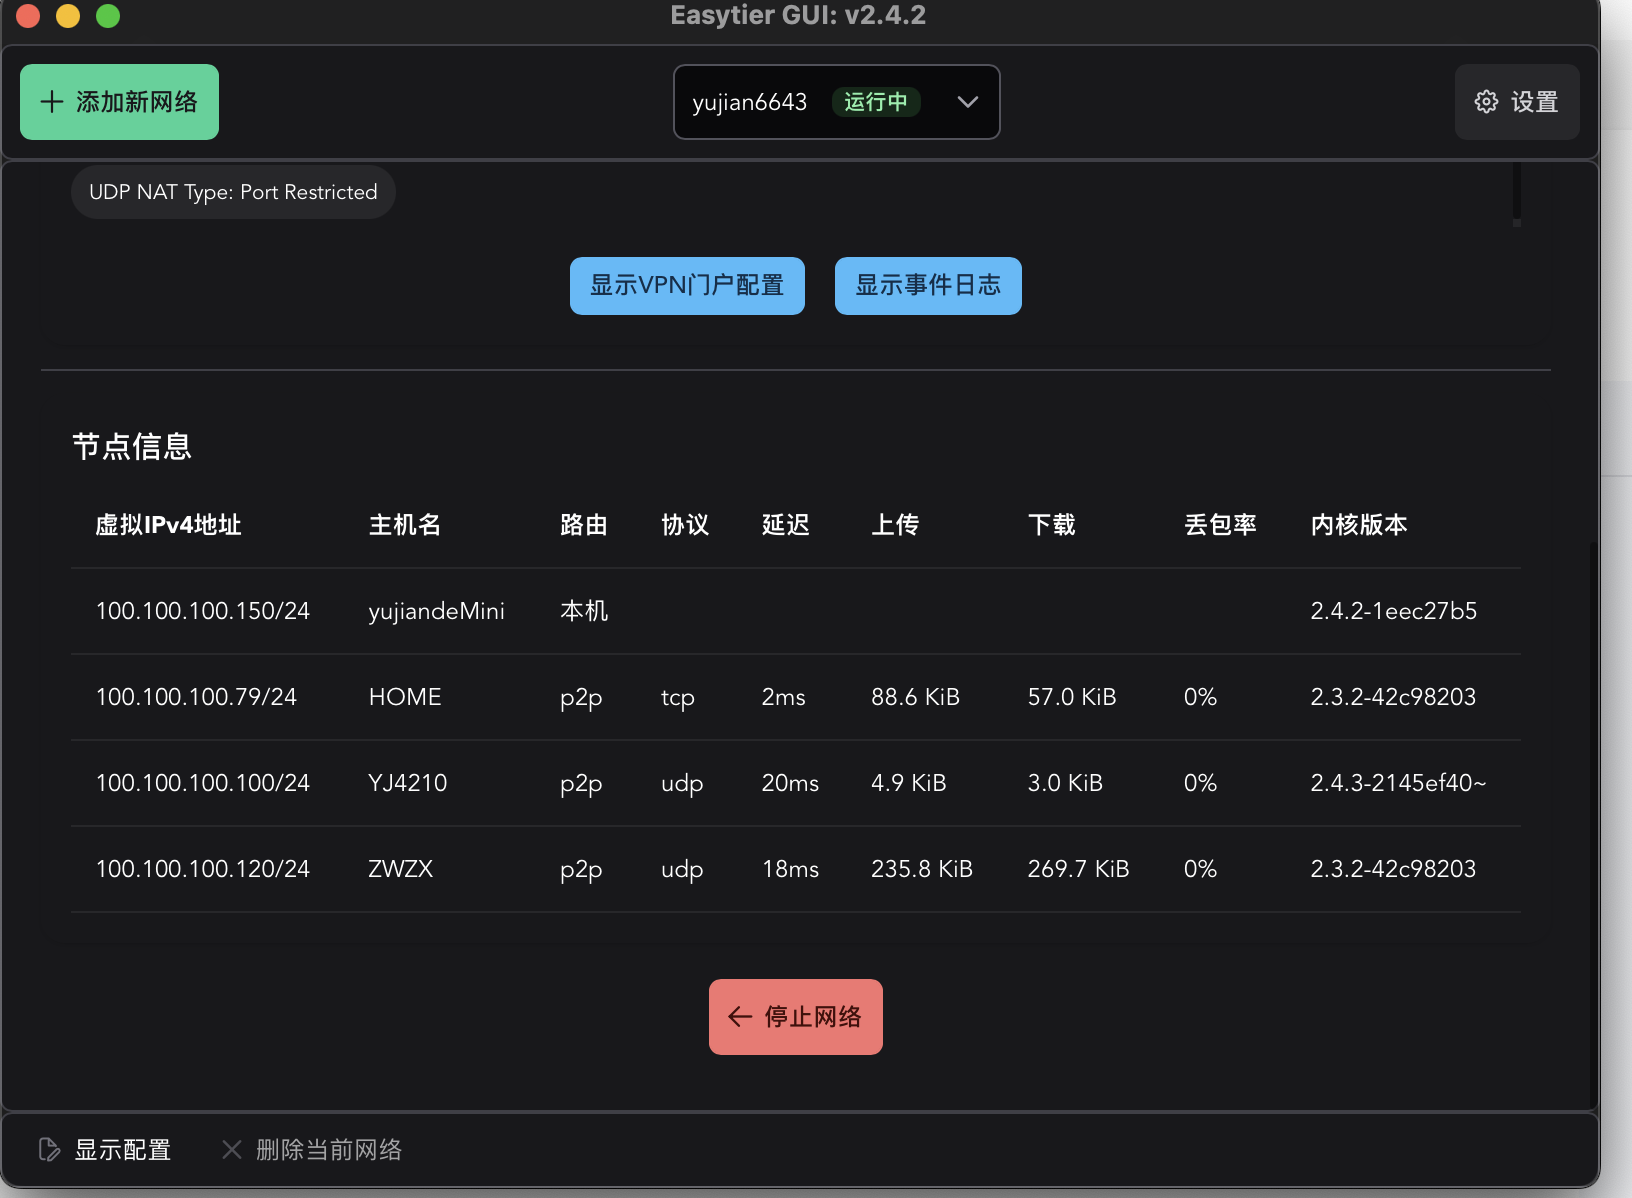Viewport: 1632px width, 1198px height.
Task: Select the ZWZX hostname entry
Action: [400, 869]
